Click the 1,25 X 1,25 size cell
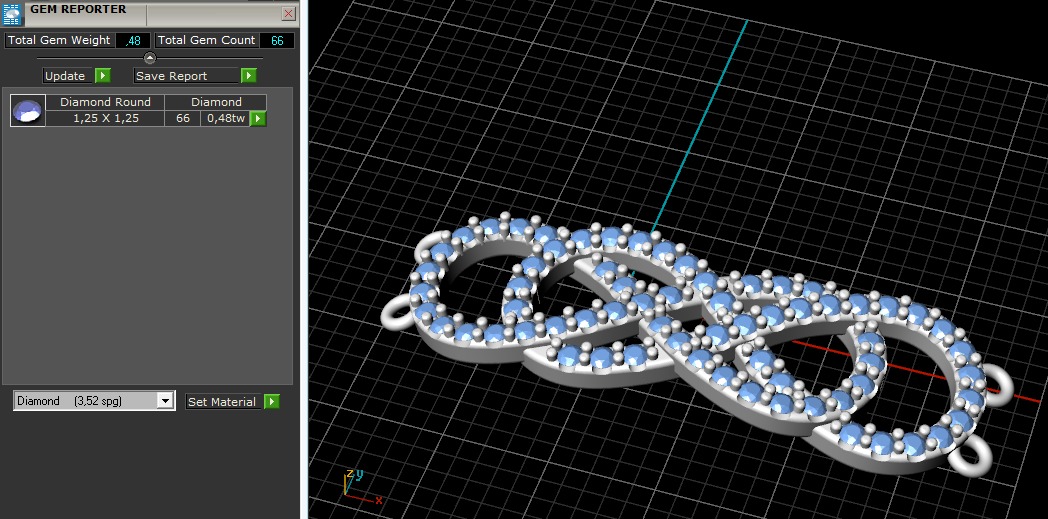Image resolution: width=1048 pixels, height=519 pixels. (105, 118)
